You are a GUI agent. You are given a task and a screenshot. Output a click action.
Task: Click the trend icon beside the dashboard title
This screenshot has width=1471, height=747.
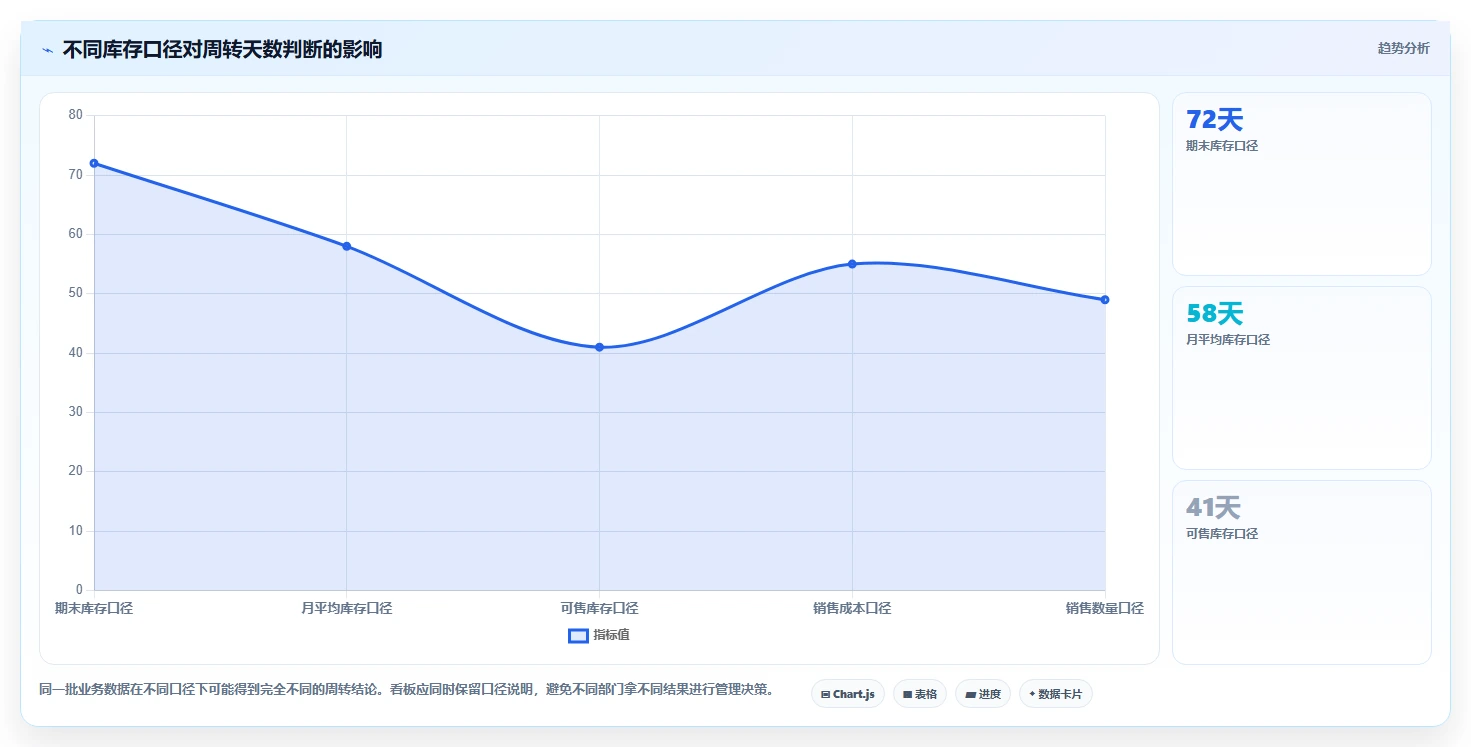[47, 50]
